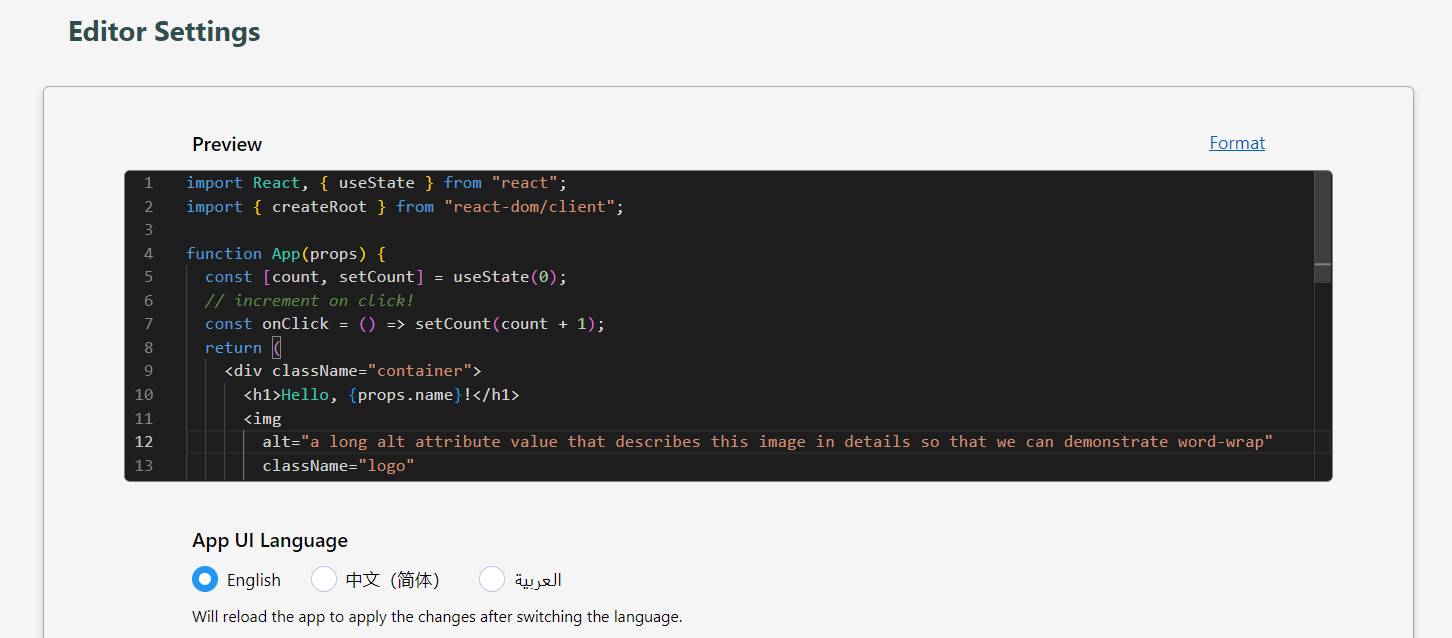Choose the العربية language radio button
Viewport: 1452px width, 638px height.
[x=492, y=579]
